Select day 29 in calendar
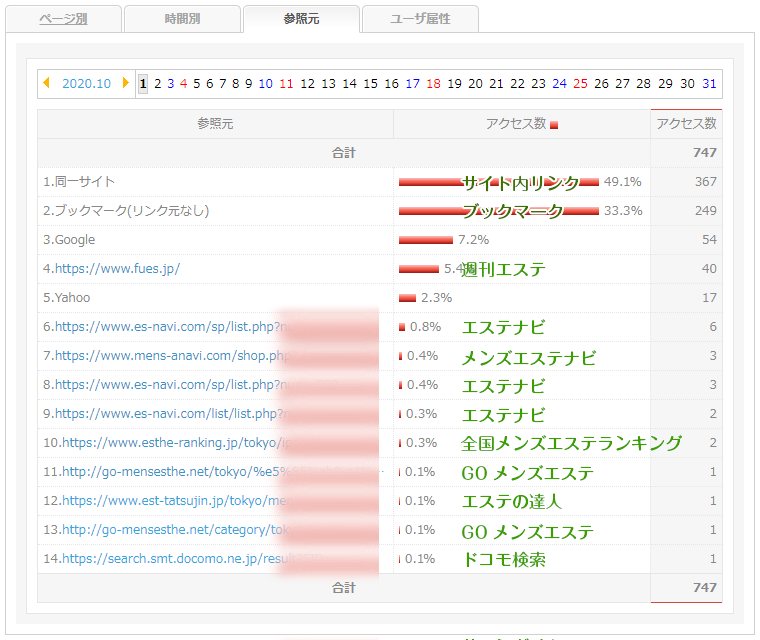 pyautogui.click(x=665, y=83)
